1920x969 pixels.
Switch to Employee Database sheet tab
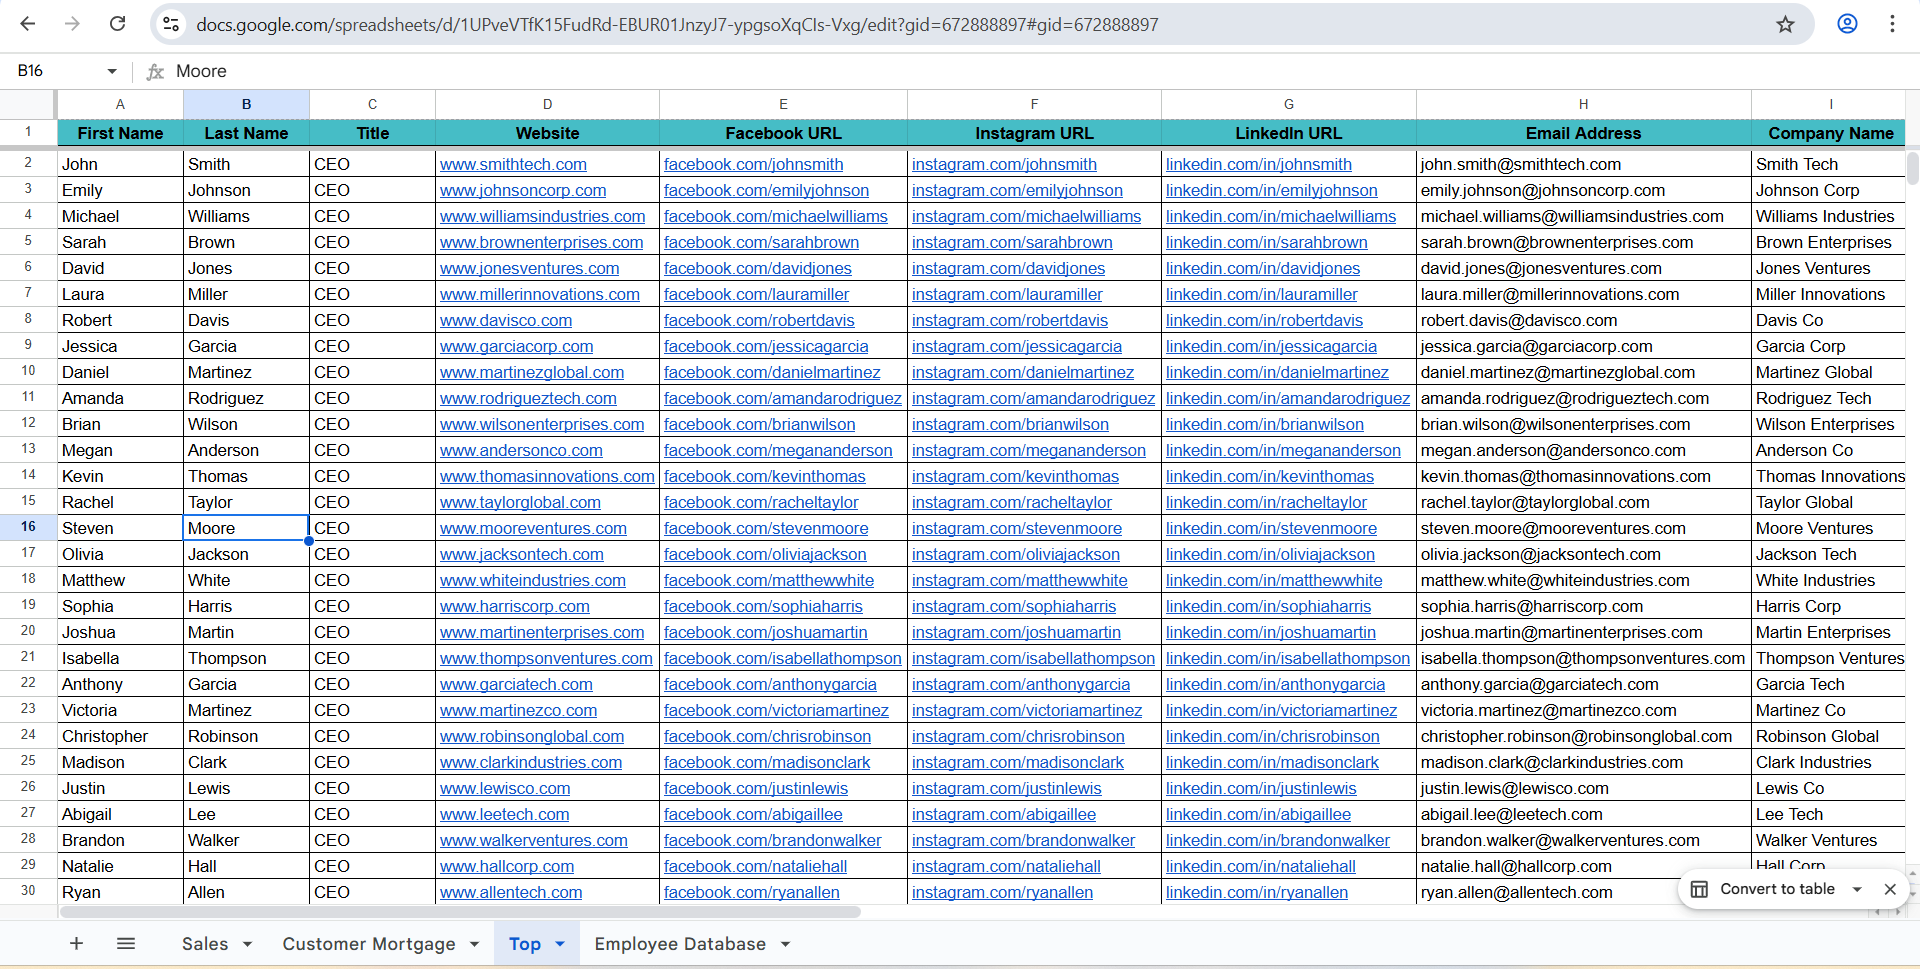click(680, 944)
